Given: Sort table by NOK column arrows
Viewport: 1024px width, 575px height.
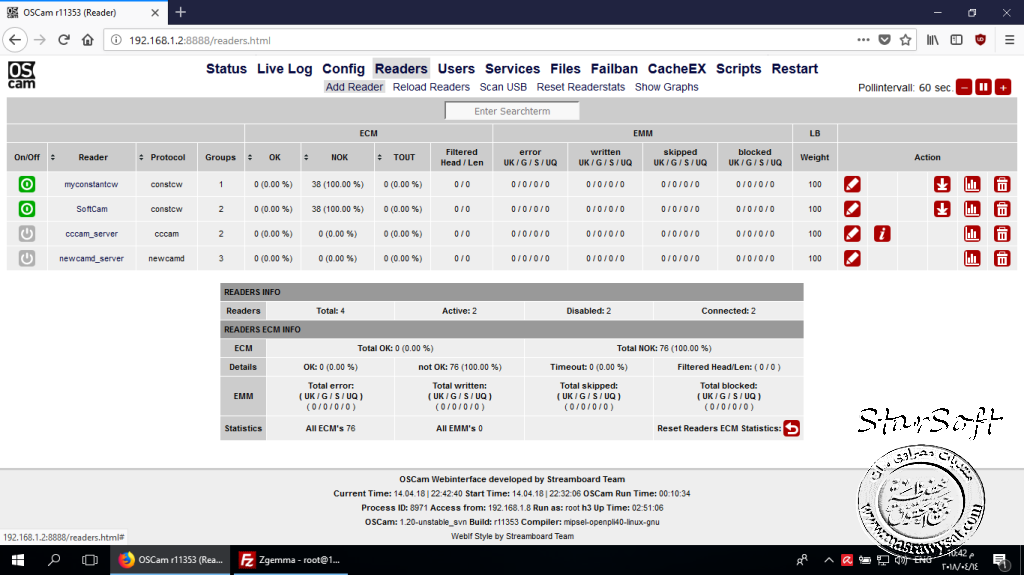Looking at the screenshot, I should coord(306,157).
